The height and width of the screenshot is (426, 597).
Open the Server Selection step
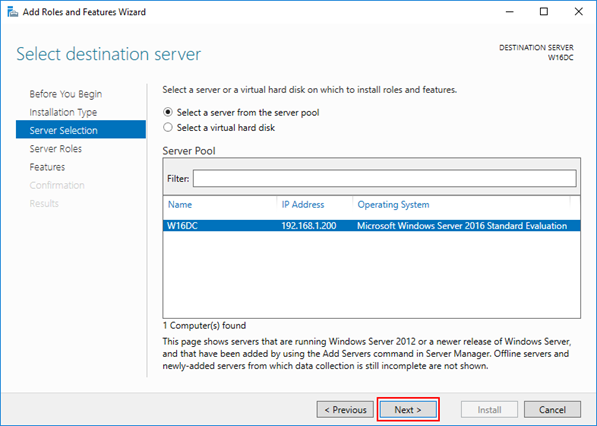[81, 130]
